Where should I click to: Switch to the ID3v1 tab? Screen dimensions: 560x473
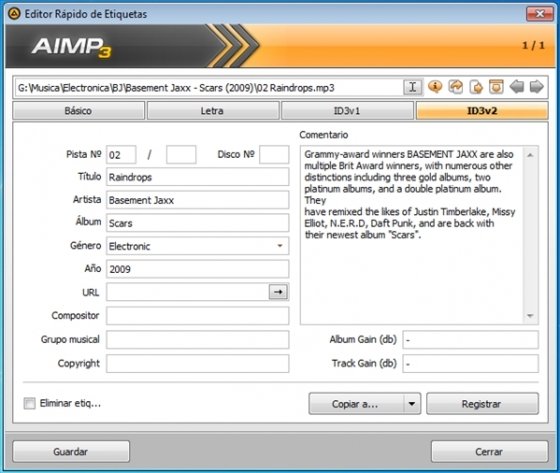[x=347, y=111]
